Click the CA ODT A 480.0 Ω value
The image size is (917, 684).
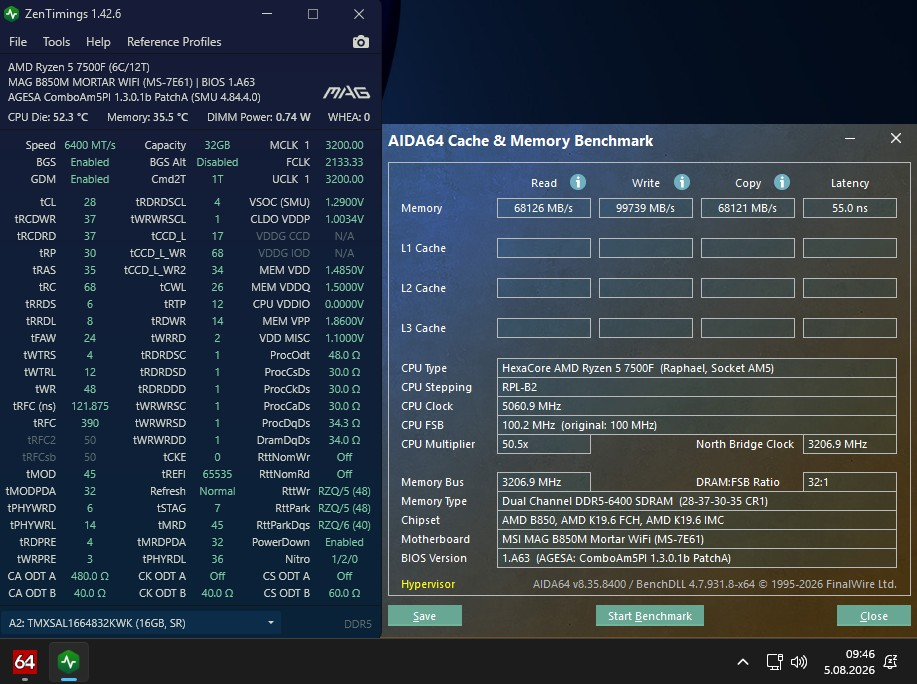[90, 576]
